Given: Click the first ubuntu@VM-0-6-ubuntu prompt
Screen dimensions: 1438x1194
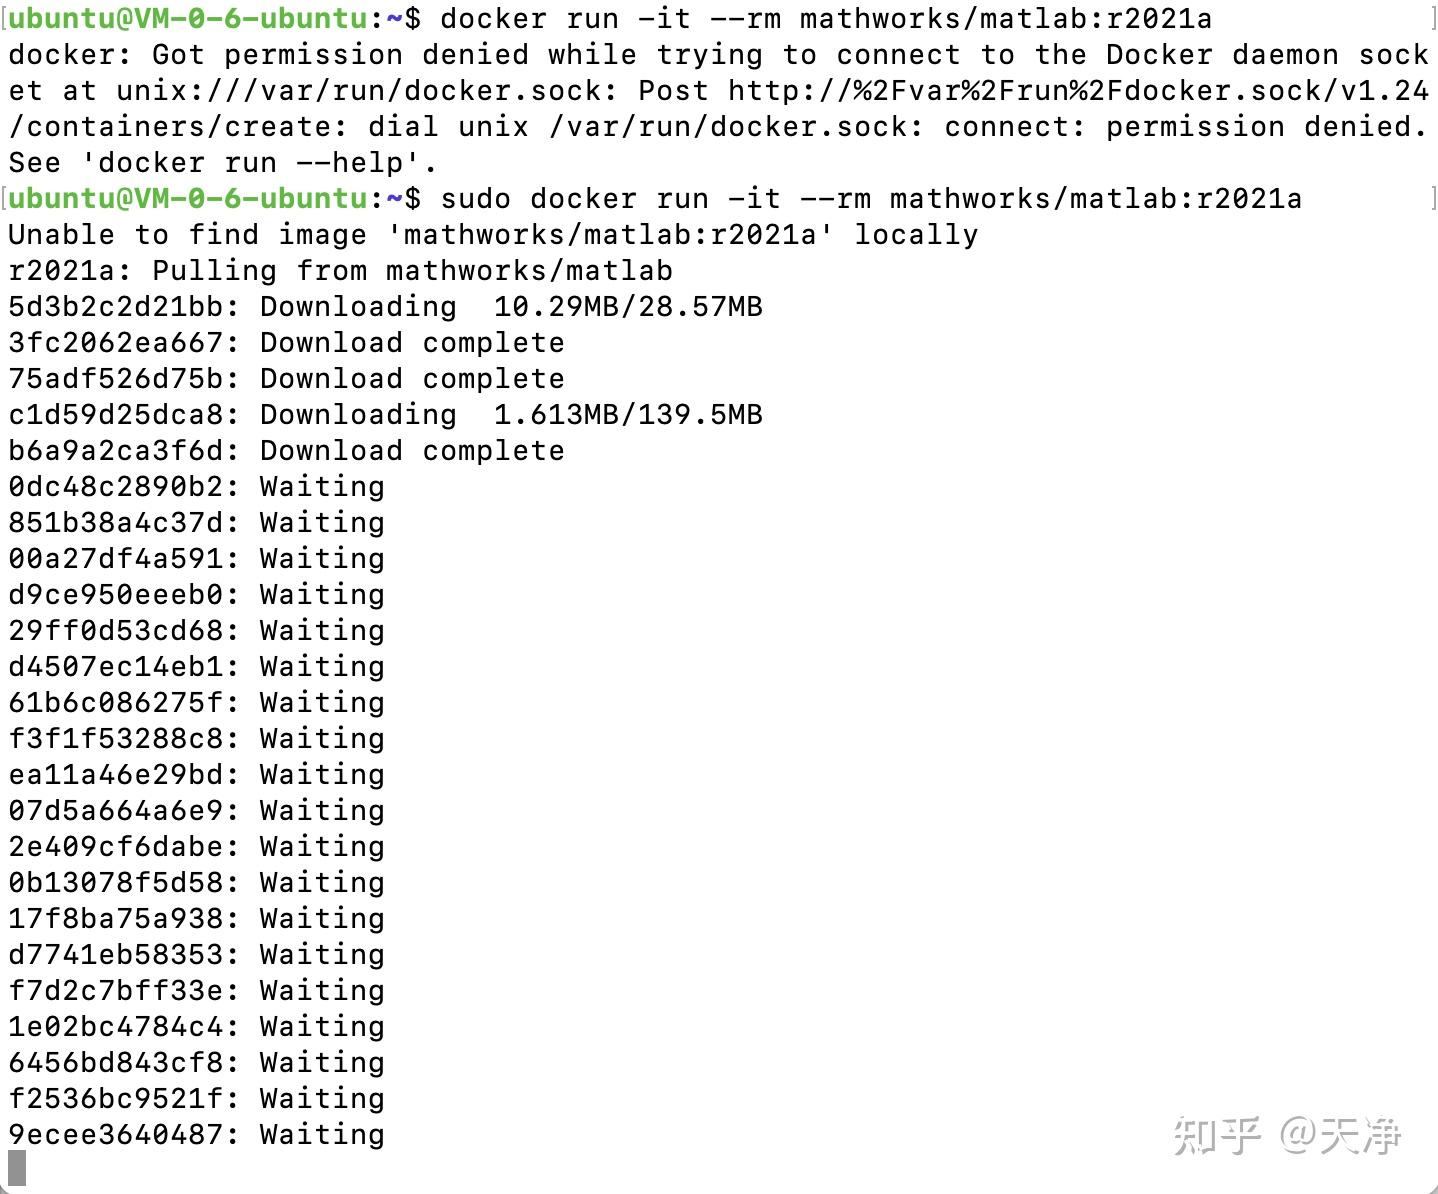Looking at the screenshot, I should click(187, 19).
